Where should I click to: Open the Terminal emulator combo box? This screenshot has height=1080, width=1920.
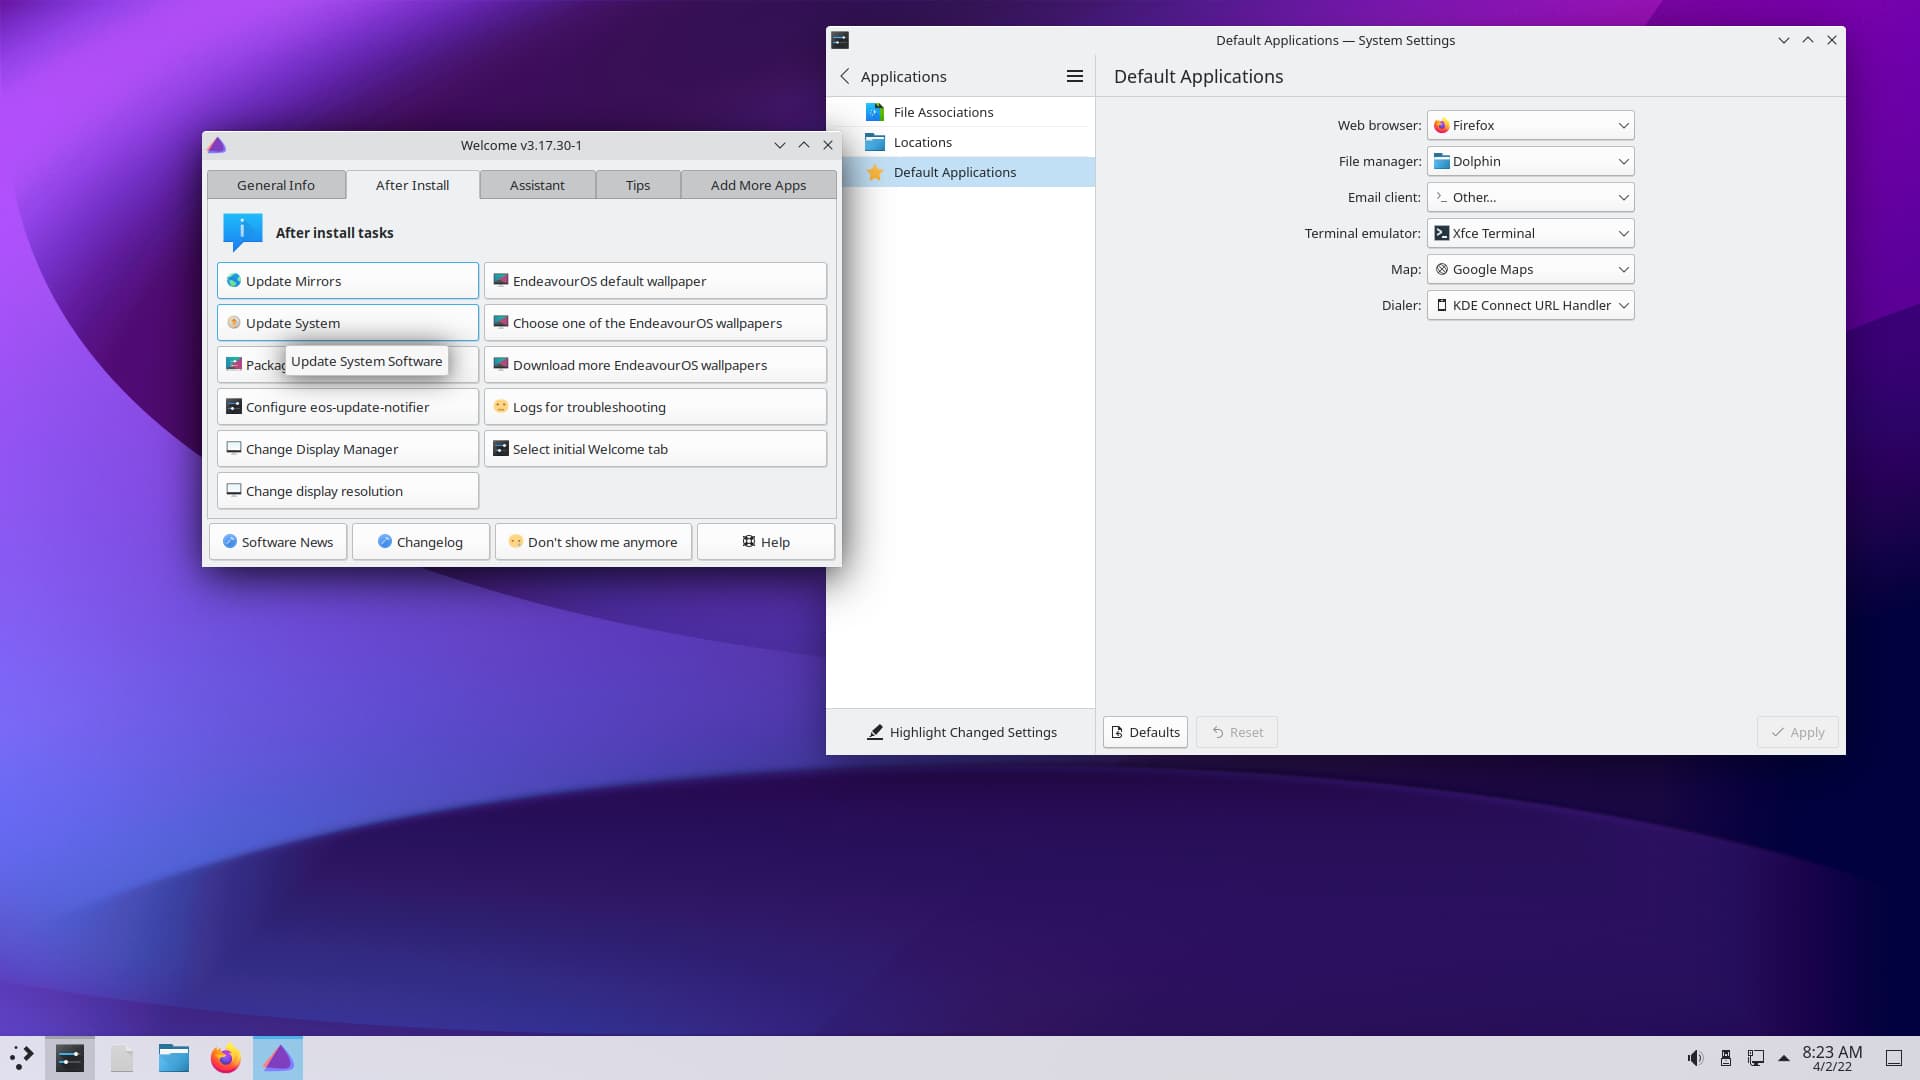pyautogui.click(x=1530, y=233)
